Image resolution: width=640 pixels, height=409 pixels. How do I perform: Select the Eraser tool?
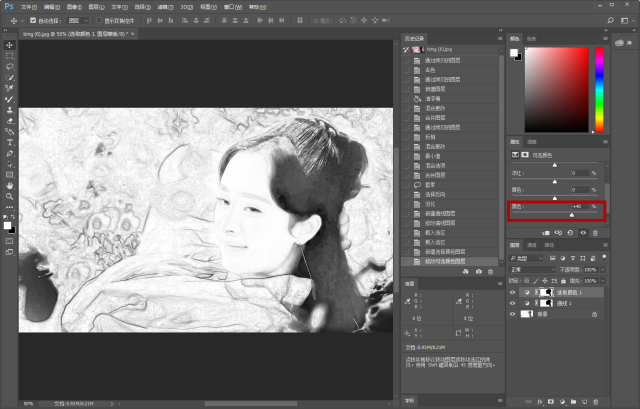coord(9,121)
